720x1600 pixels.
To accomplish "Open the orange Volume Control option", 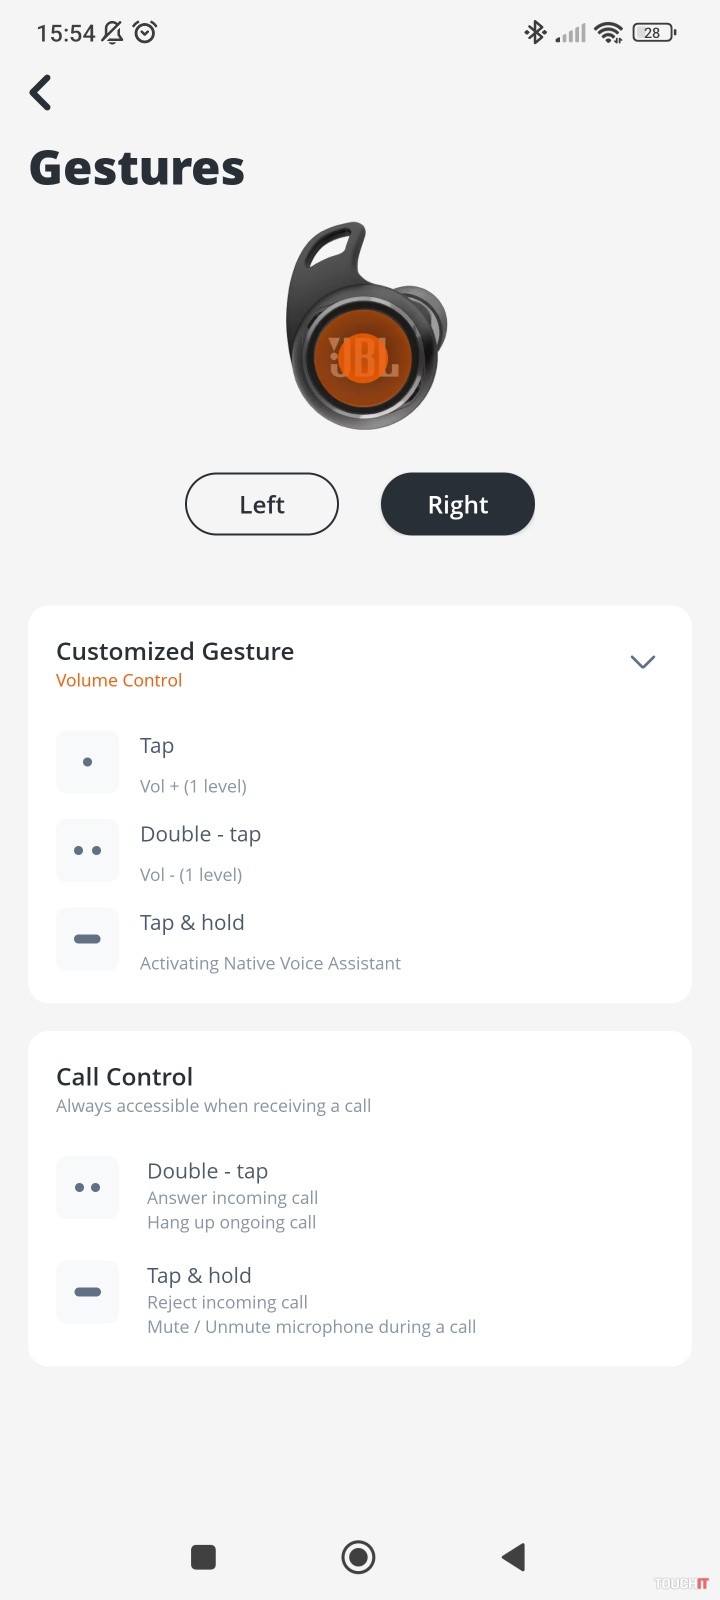I will (119, 681).
